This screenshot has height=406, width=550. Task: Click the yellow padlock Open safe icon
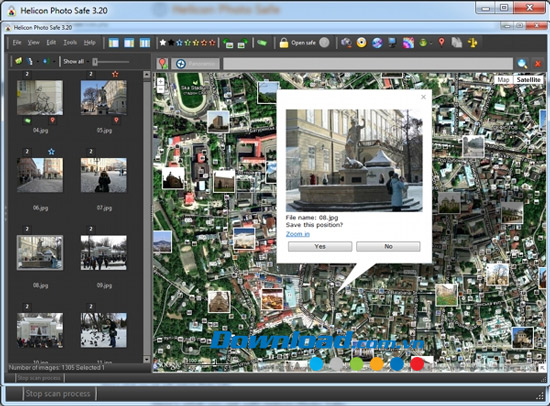pyautogui.click(x=284, y=43)
